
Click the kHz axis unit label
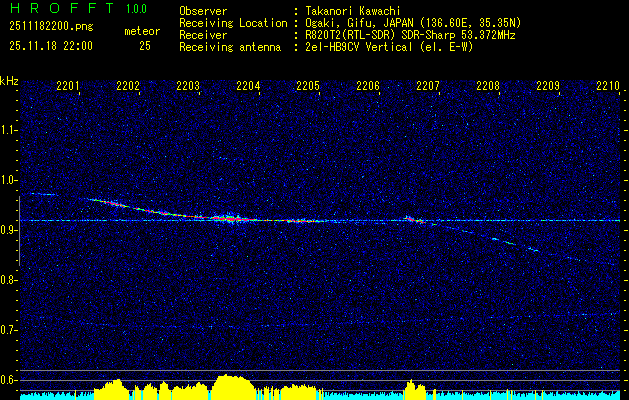9,81
